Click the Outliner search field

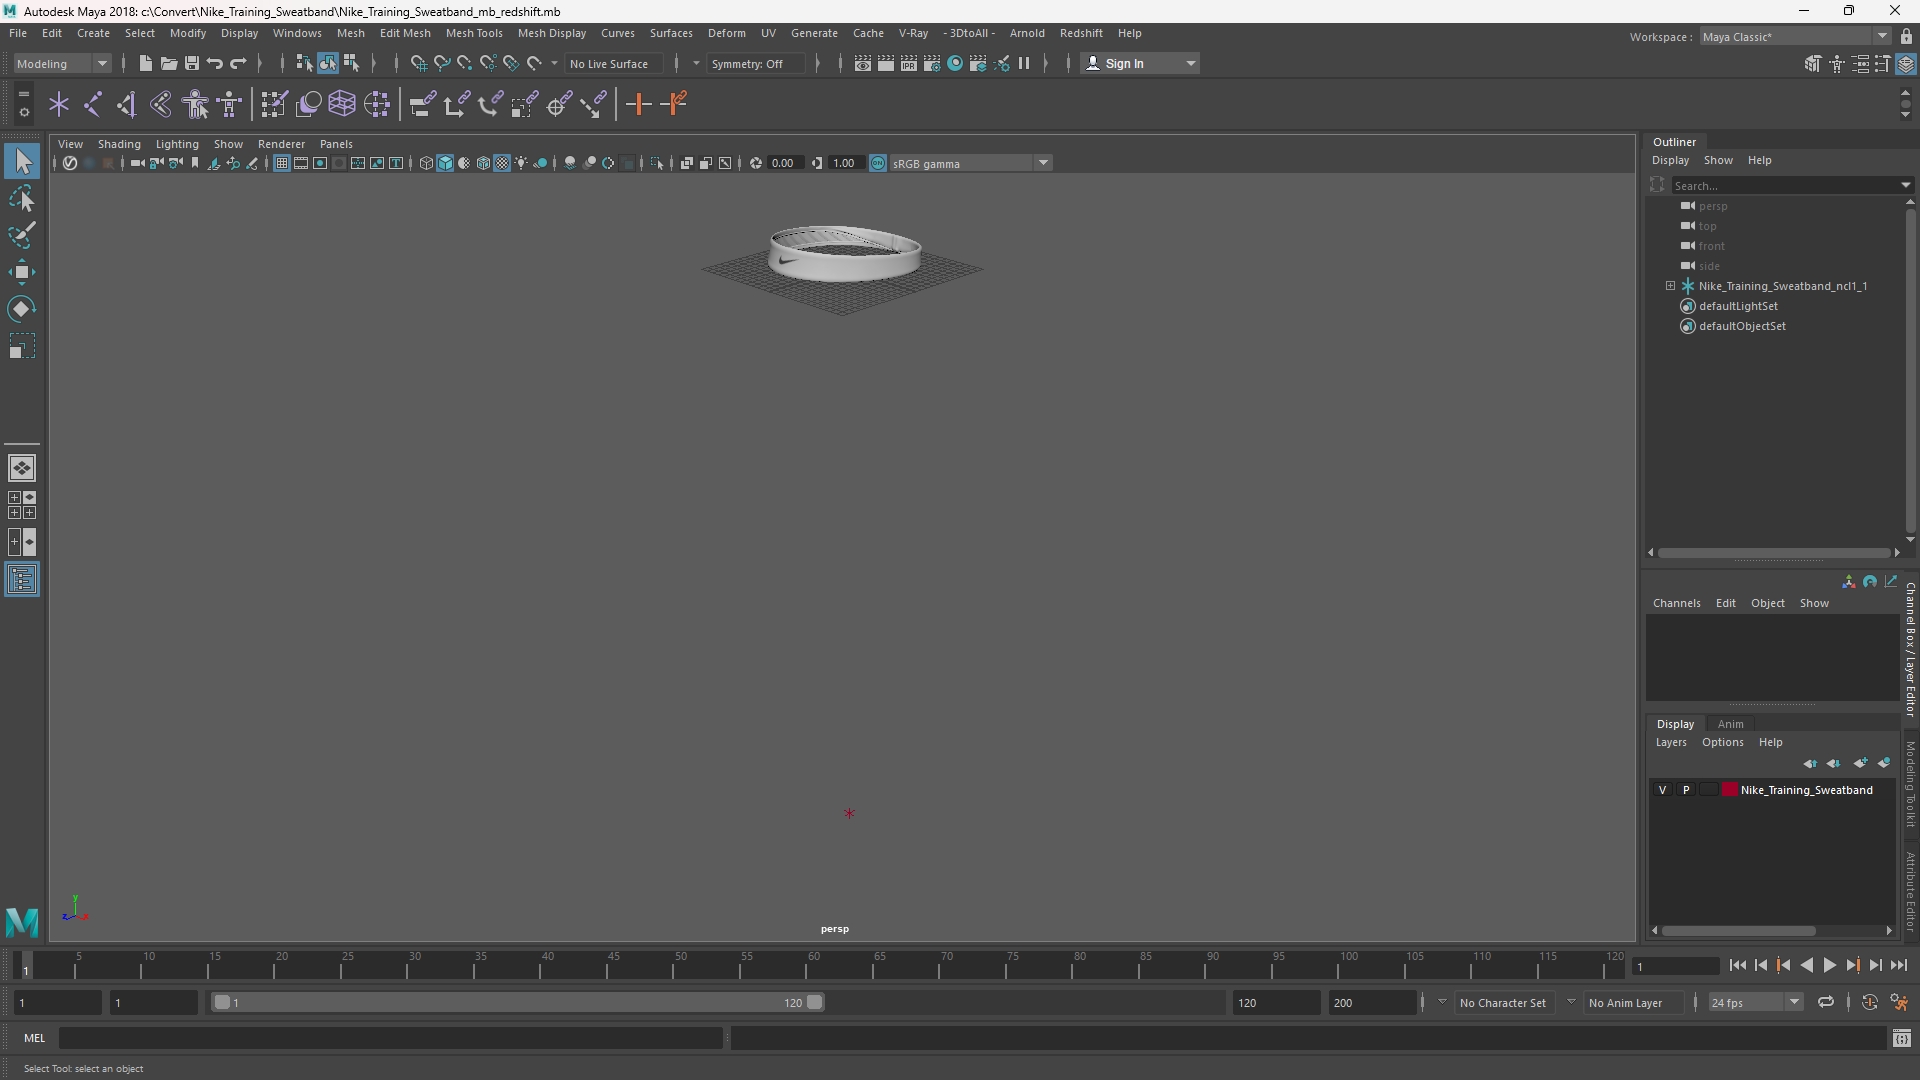(x=1787, y=185)
